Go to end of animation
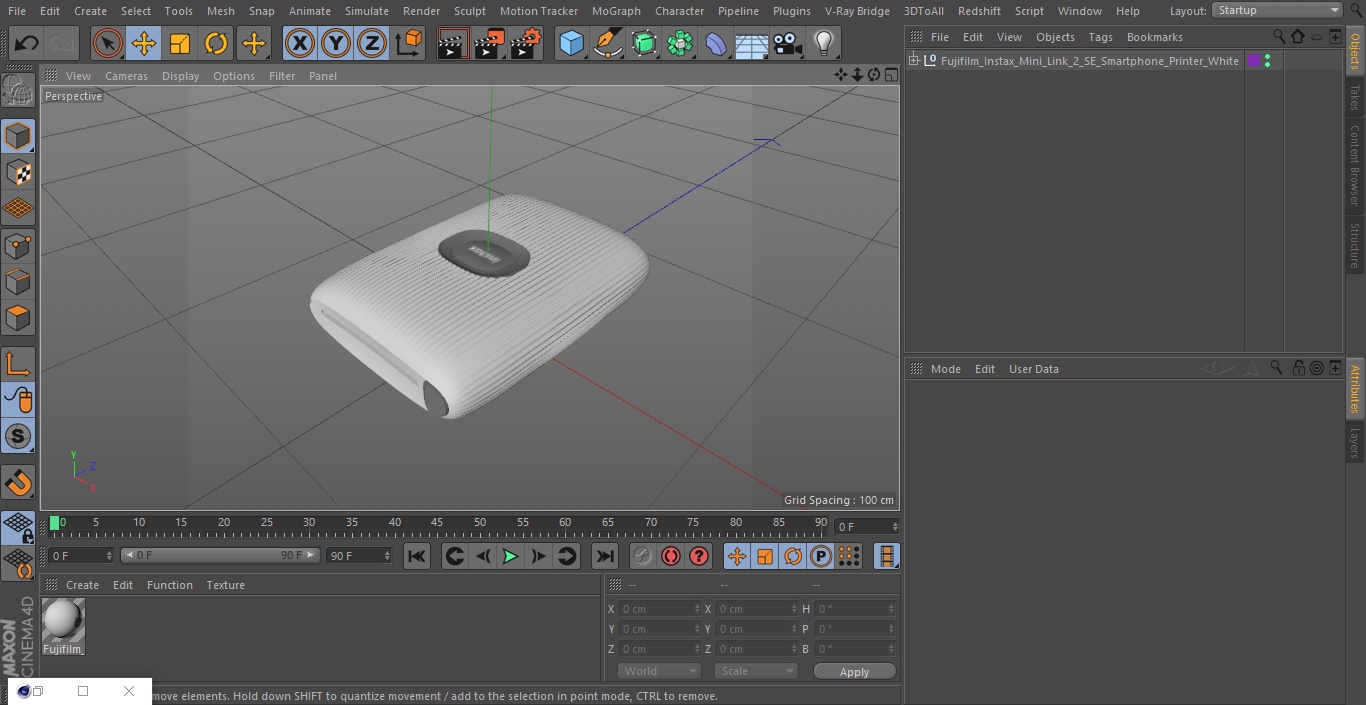This screenshot has width=1366, height=705. point(605,556)
